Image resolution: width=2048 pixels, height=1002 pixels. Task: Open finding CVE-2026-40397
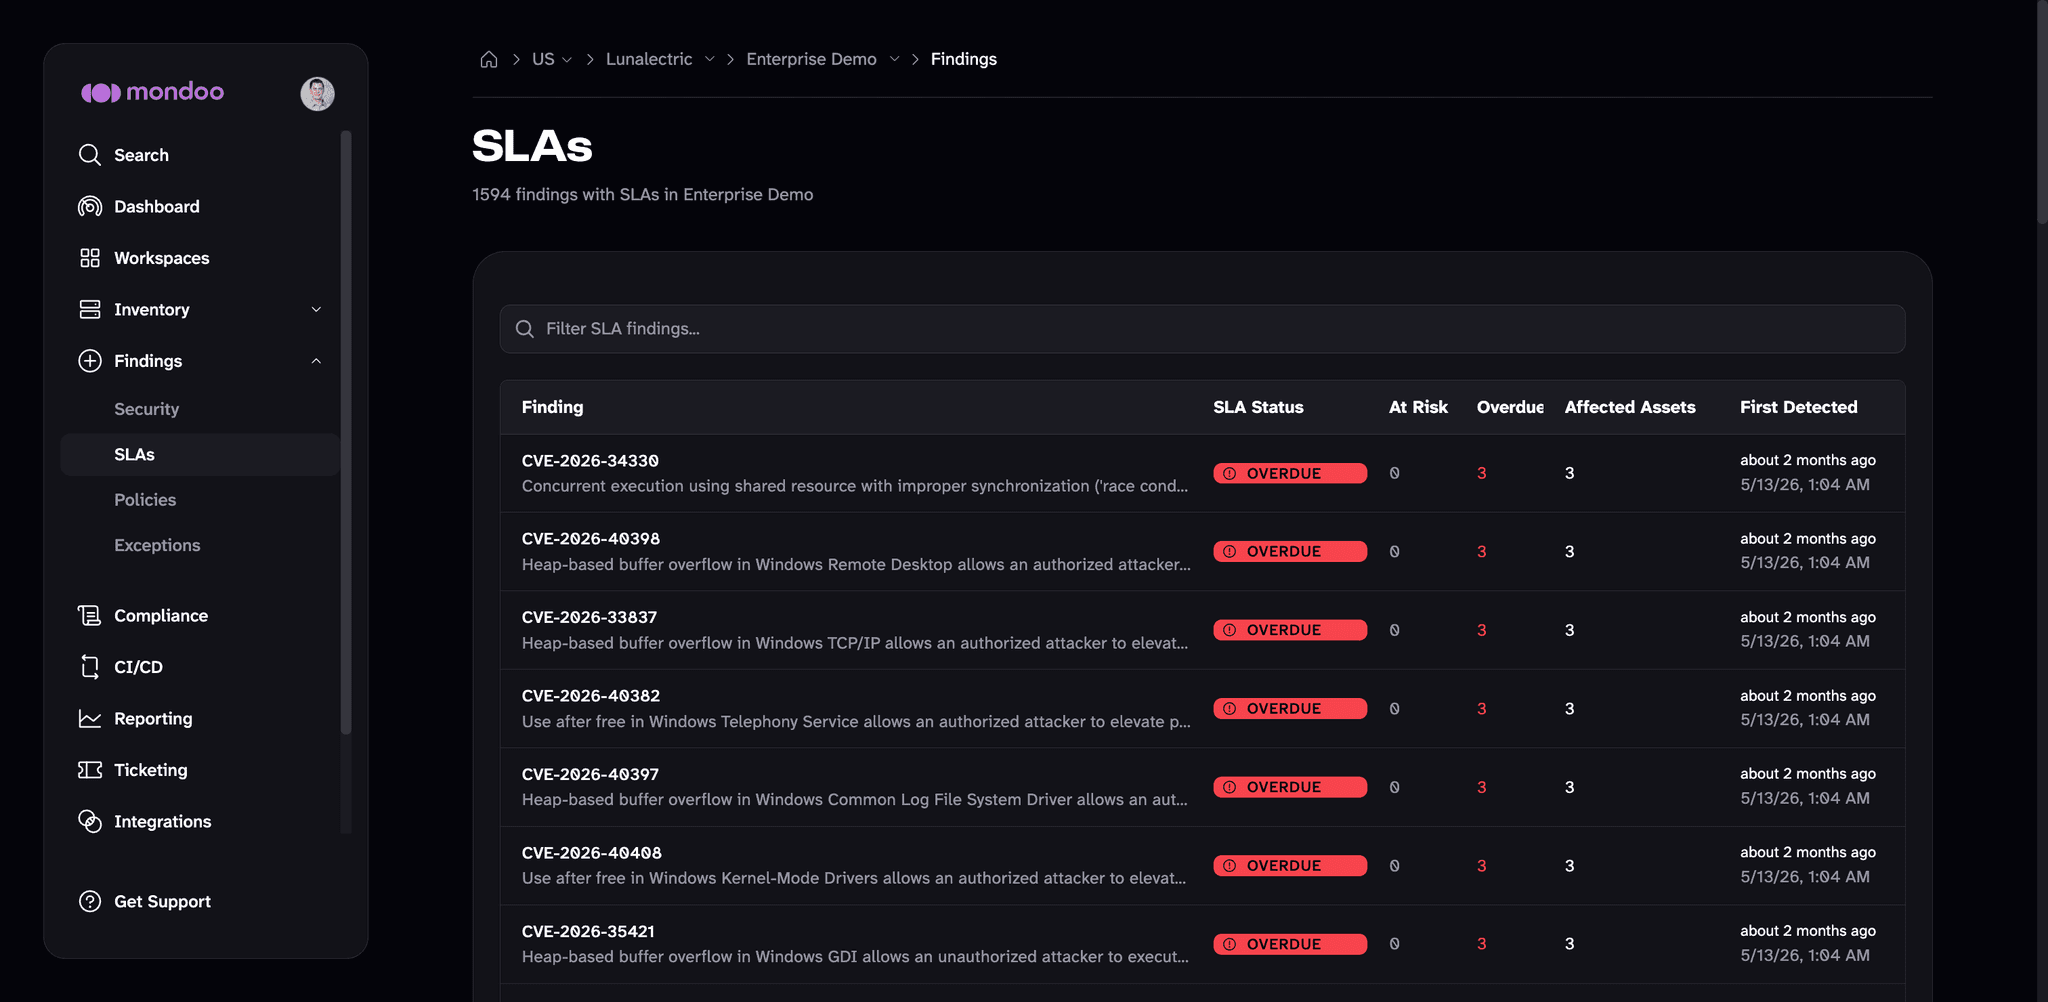coord(590,775)
